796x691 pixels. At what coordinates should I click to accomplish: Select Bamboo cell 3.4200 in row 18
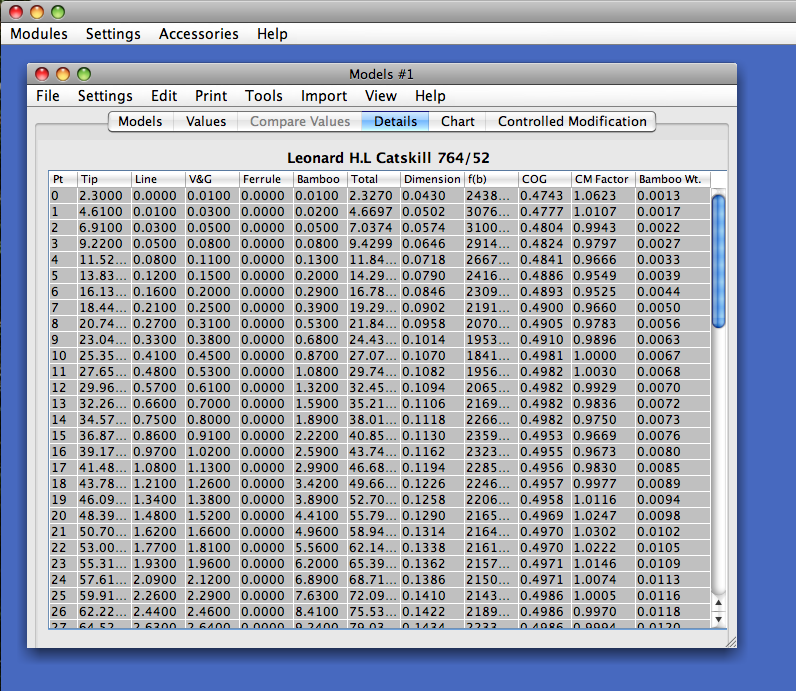tap(320, 483)
